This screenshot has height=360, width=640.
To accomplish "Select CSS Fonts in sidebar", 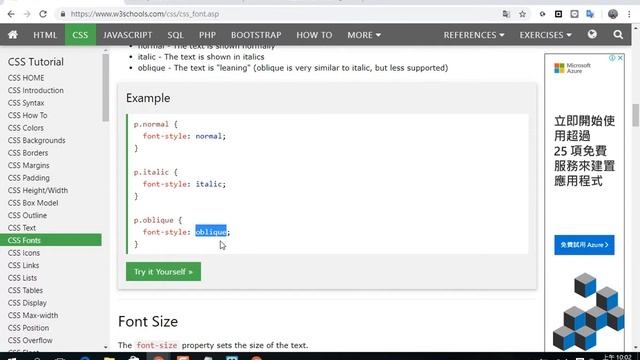I will [x=51, y=240].
